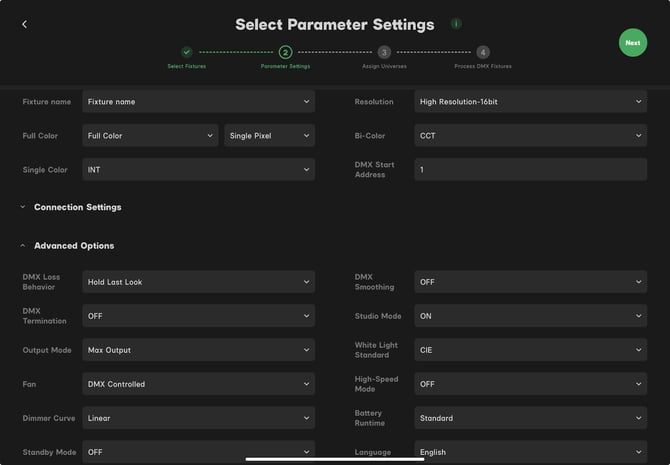Go back with the left arrow icon

click(x=24, y=24)
